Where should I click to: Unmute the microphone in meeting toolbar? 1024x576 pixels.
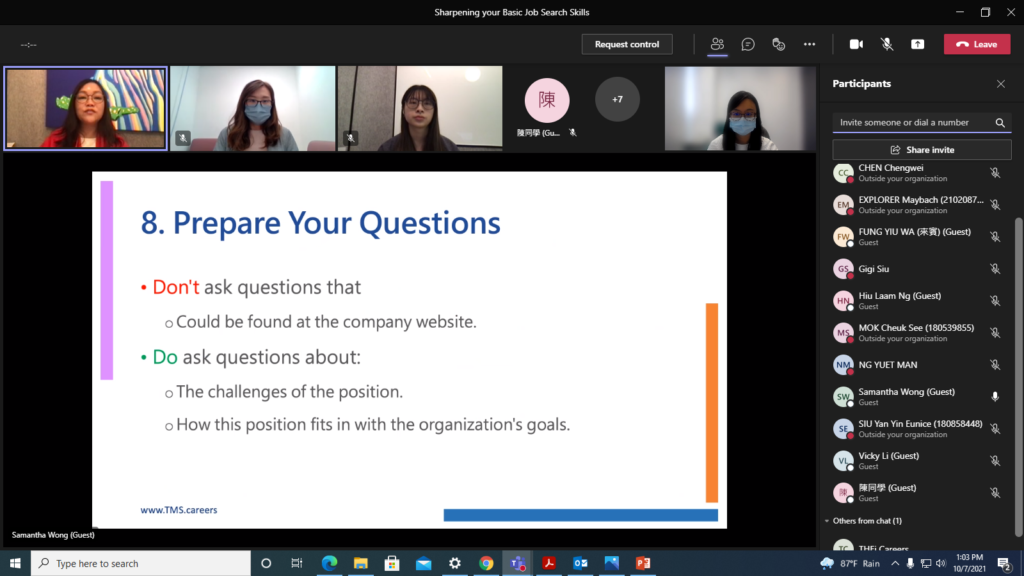click(x=887, y=44)
